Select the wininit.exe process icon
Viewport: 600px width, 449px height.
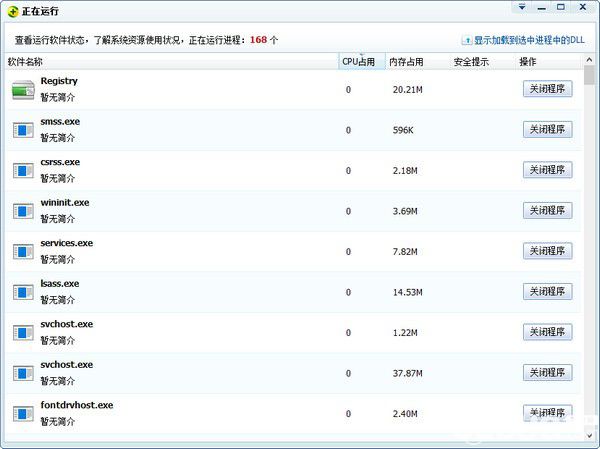click(x=23, y=211)
